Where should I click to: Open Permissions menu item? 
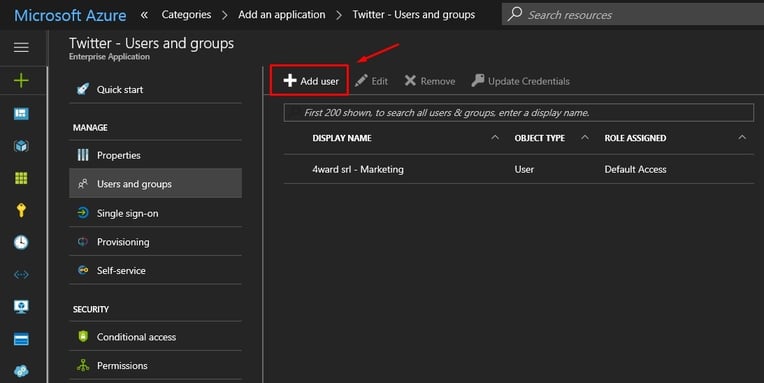tap(155, 365)
